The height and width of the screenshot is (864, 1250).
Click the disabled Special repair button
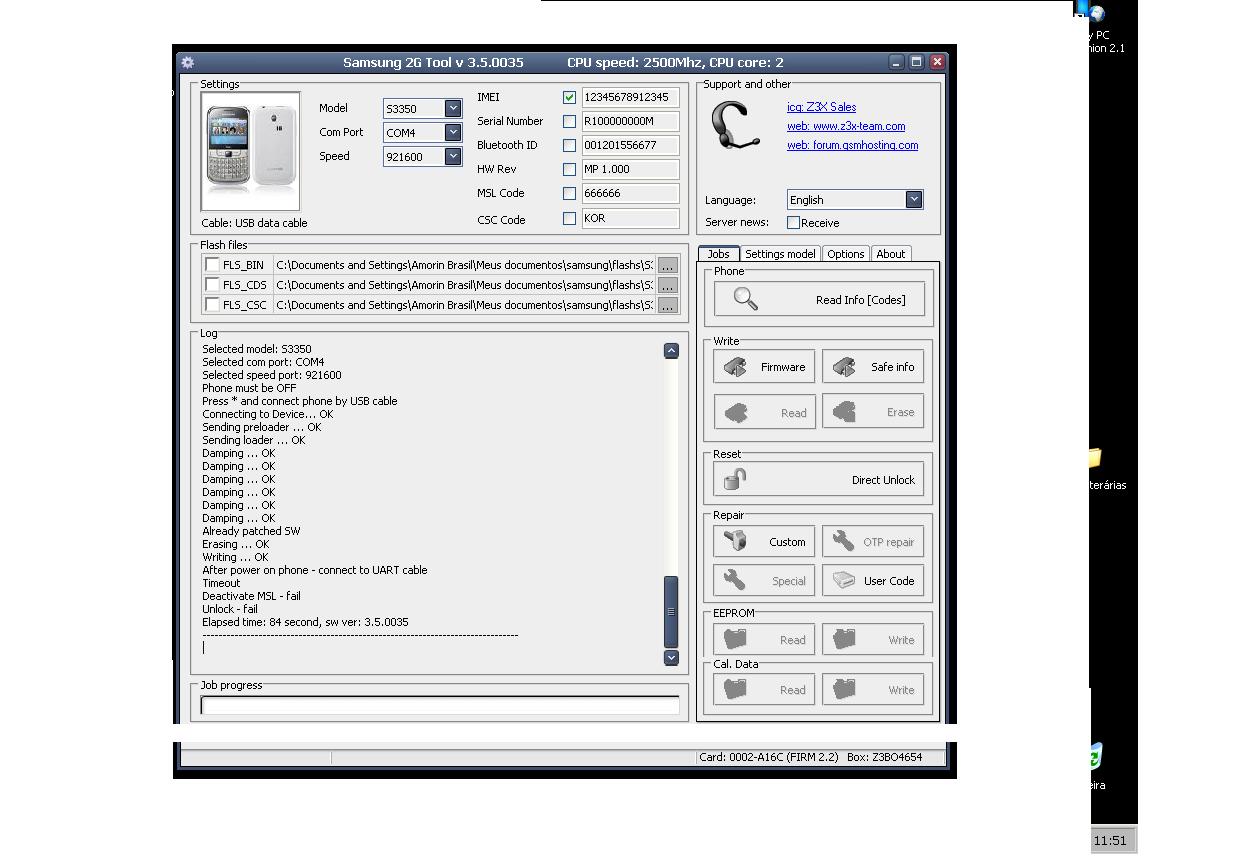[764, 581]
